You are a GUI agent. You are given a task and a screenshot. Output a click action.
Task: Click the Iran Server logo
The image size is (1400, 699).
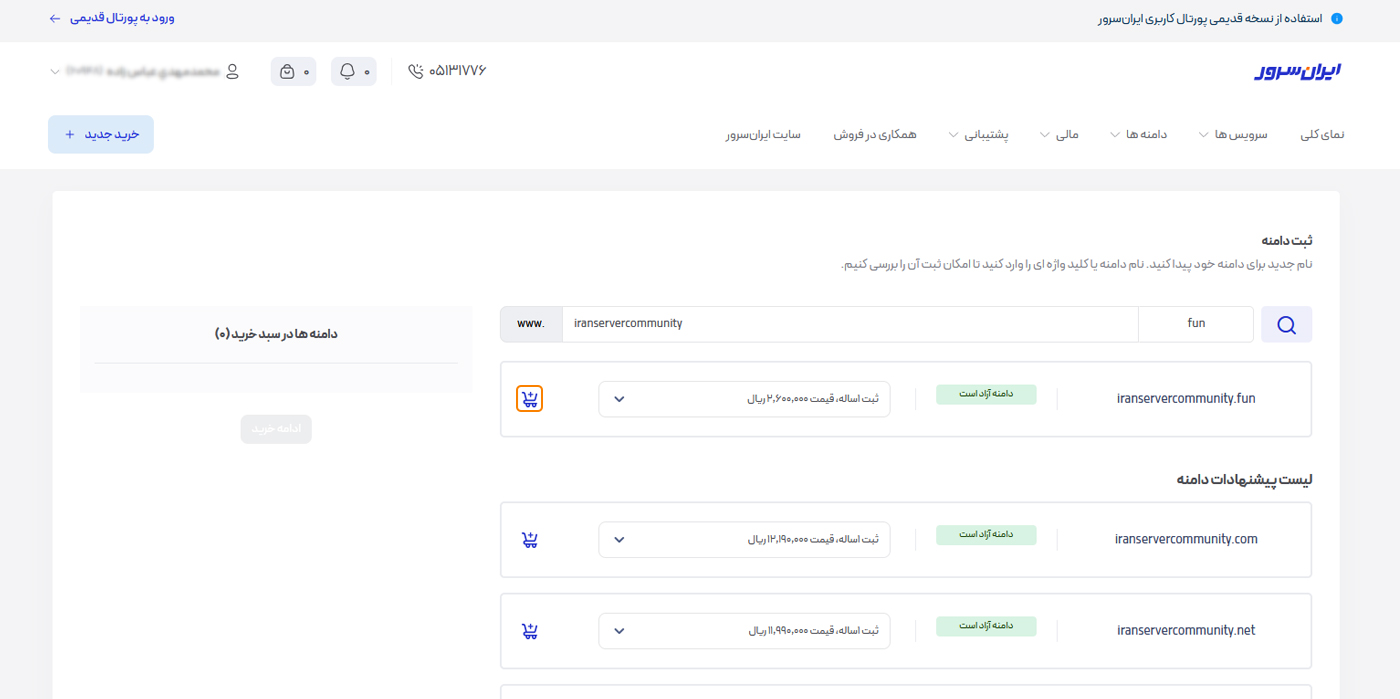pyautogui.click(x=1297, y=71)
